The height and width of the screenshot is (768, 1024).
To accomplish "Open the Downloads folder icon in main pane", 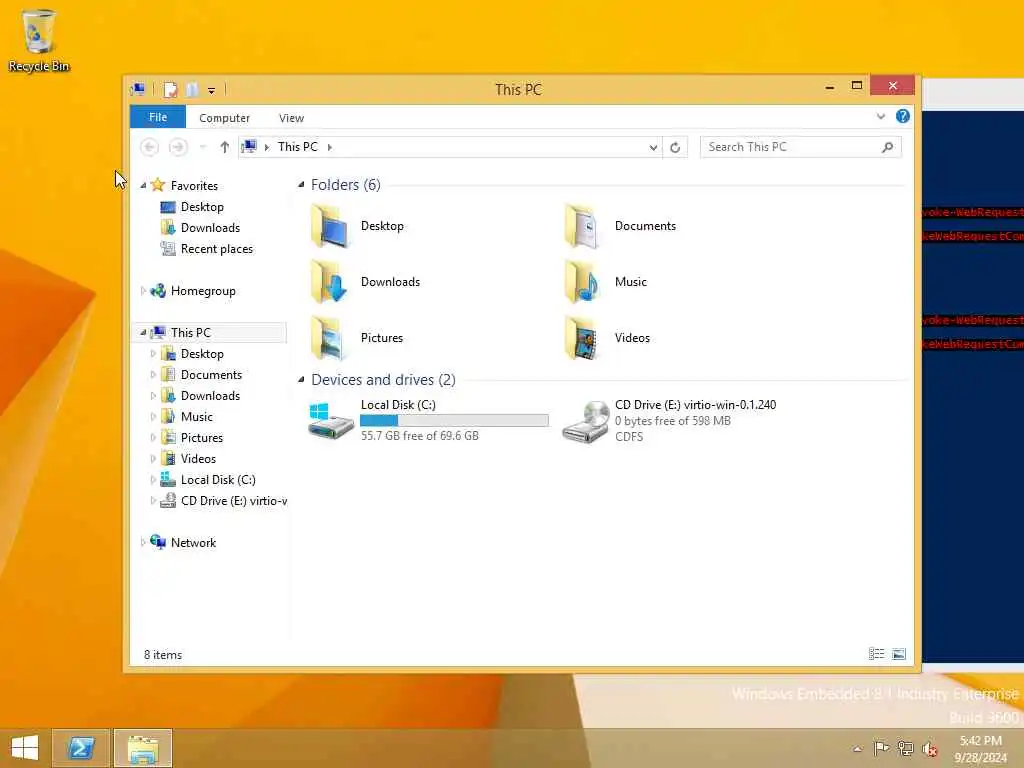I will pyautogui.click(x=330, y=281).
